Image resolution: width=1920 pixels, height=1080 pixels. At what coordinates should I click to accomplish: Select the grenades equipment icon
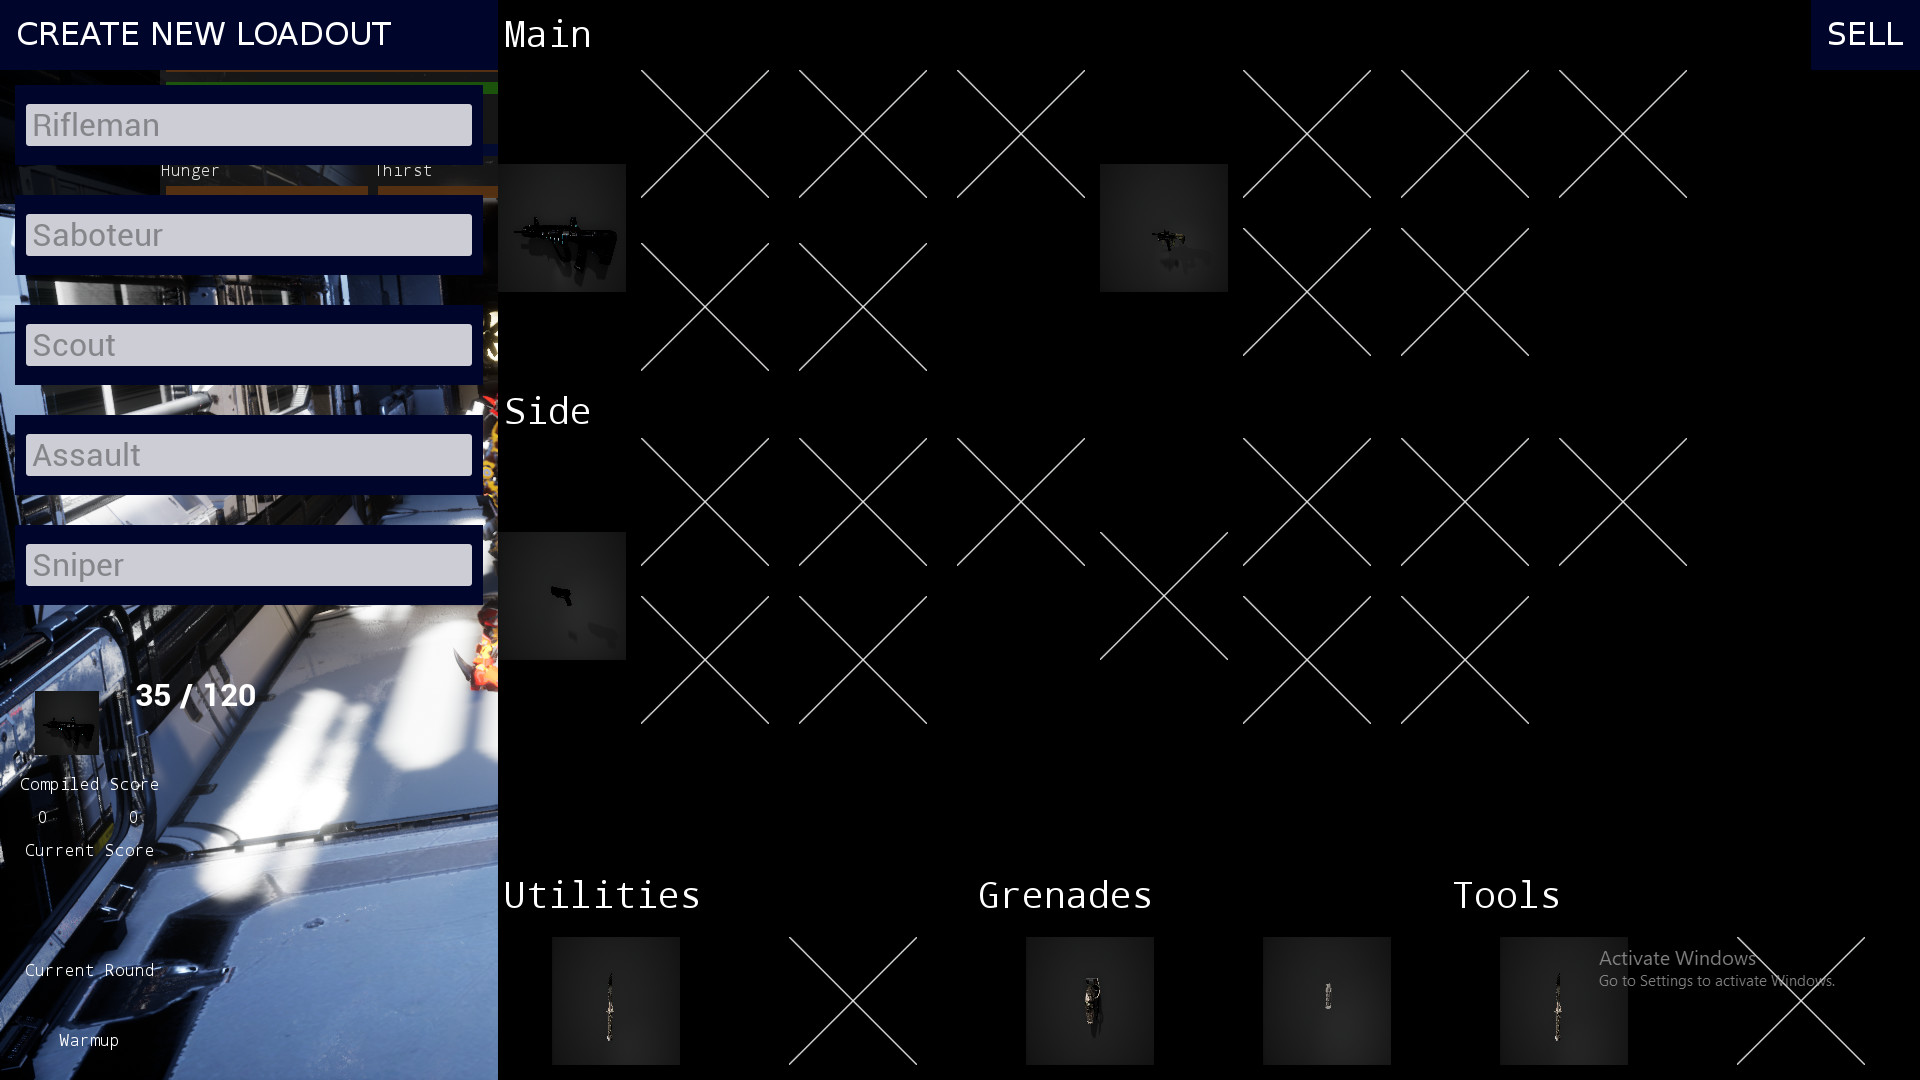click(1089, 1000)
